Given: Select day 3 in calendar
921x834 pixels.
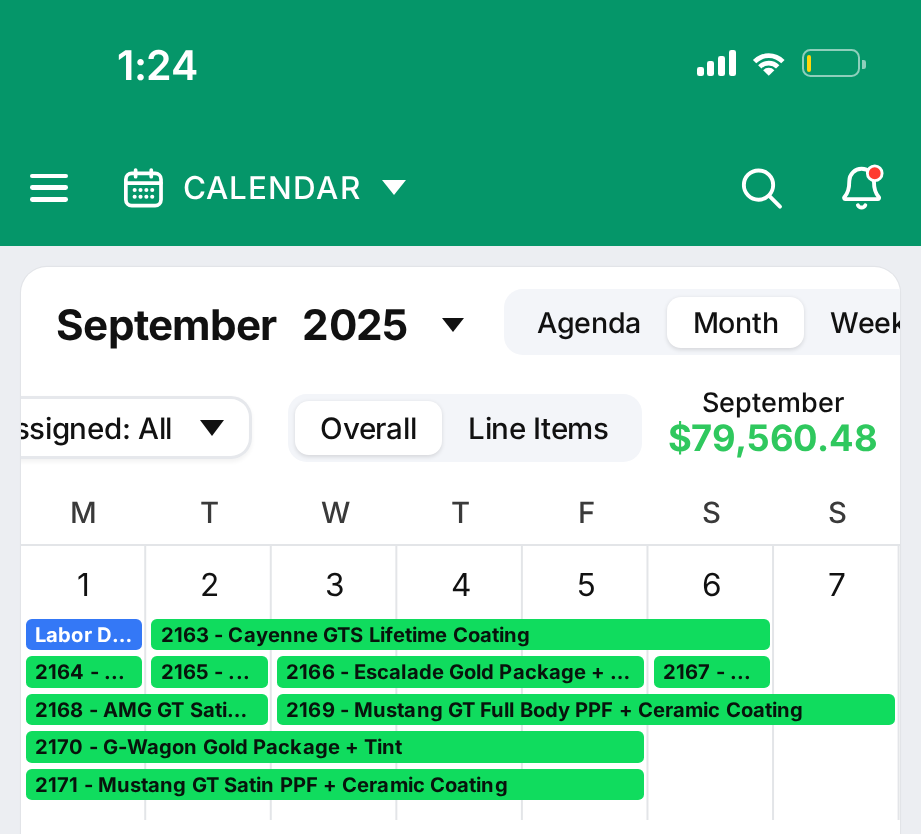Looking at the screenshot, I should pos(335,584).
